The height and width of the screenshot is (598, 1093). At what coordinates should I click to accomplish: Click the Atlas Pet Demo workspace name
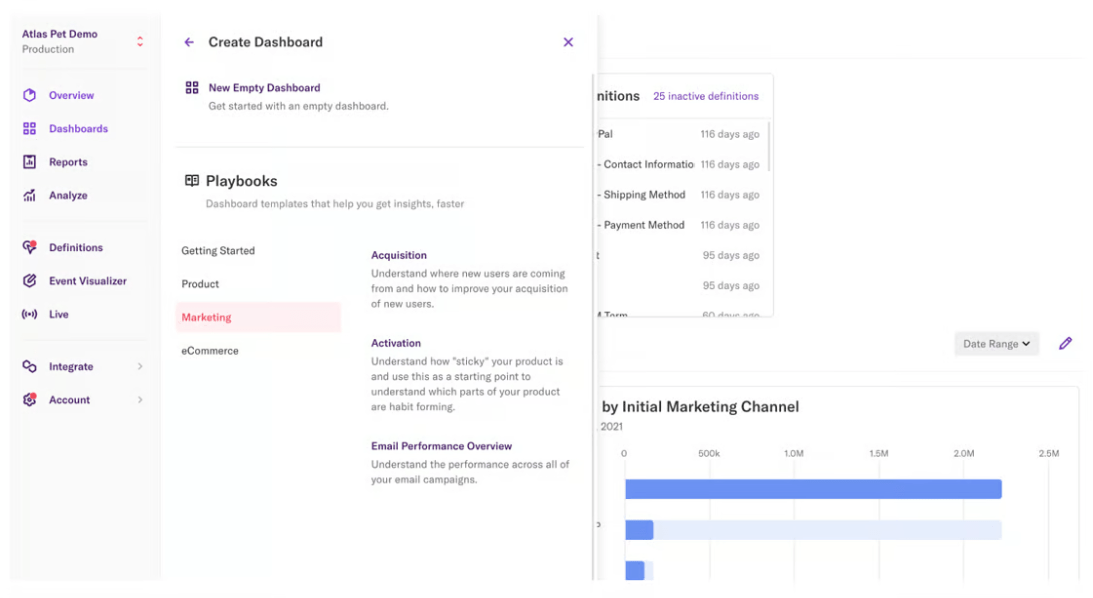click(x=59, y=34)
